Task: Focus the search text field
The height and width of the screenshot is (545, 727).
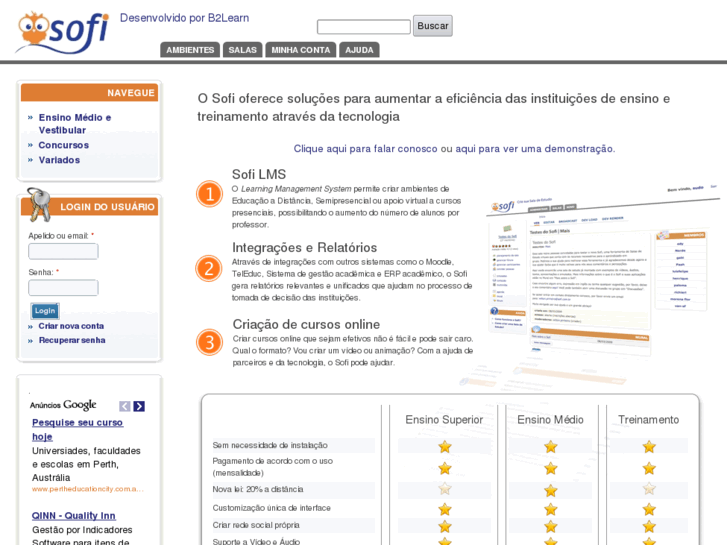Action: [364, 26]
